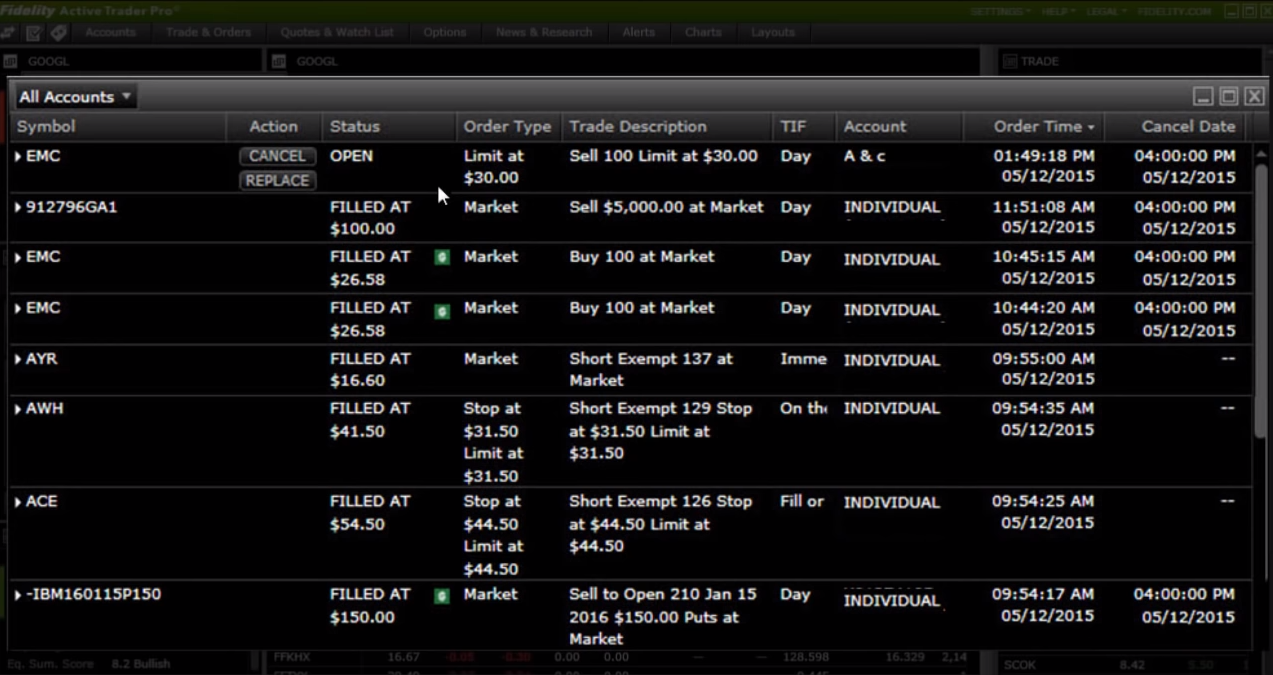
Task: Click the '8.2 Bullish' Eq. Sum. Score value
Action: 140,663
